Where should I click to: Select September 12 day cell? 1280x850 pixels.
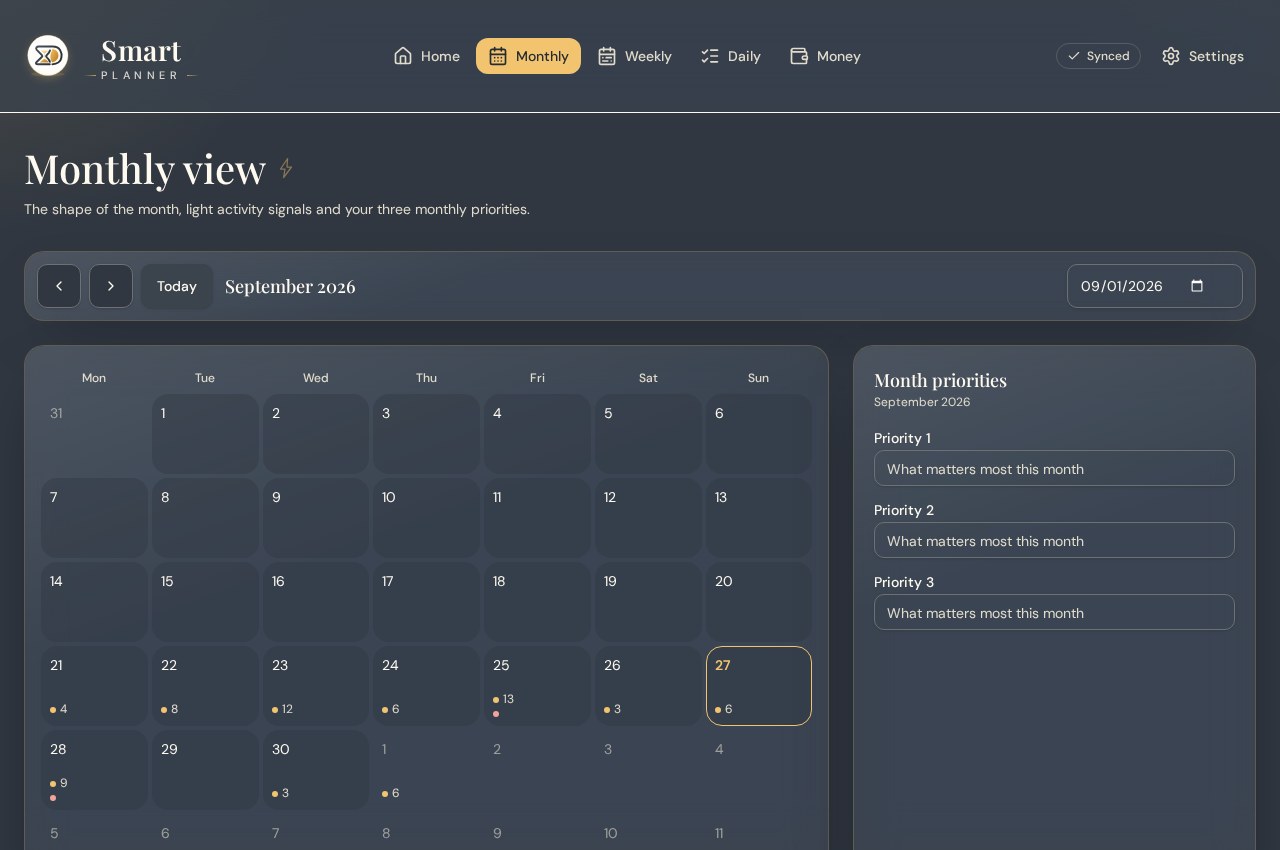point(648,518)
